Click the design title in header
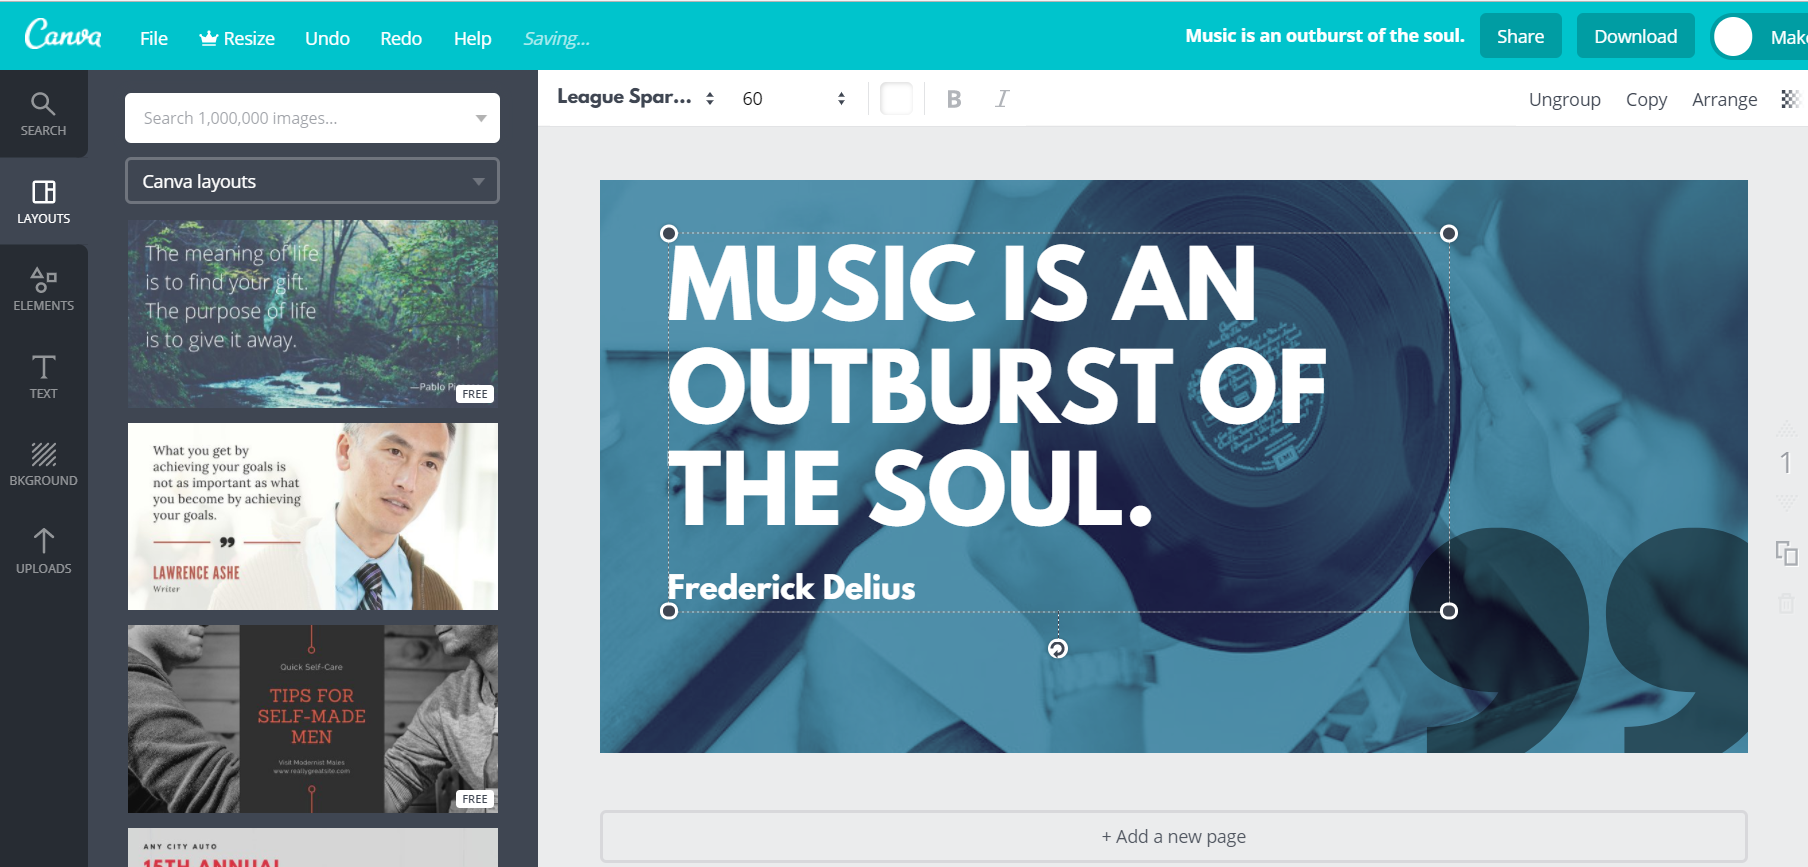Screen dimensions: 1808x867 pyautogui.click(x=1324, y=36)
